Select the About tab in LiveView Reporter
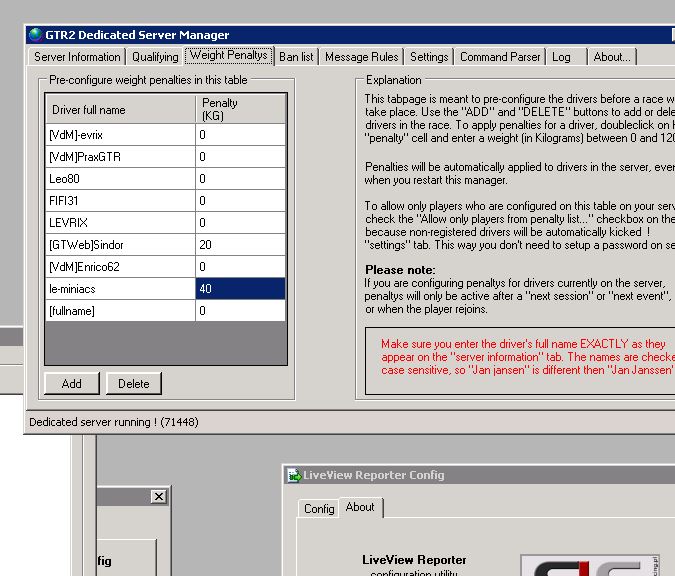The width and height of the screenshot is (675, 576). pos(360,507)
